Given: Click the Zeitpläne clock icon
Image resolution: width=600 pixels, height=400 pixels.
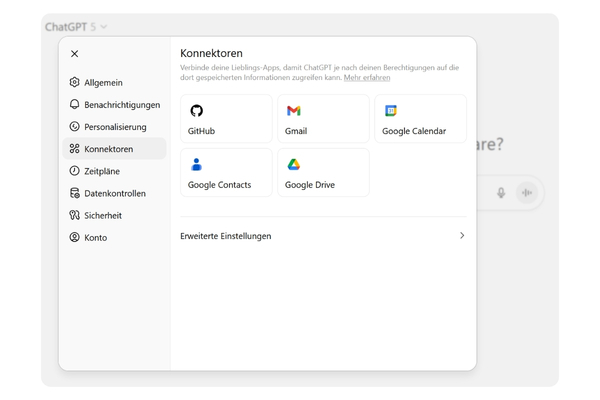Looking at the screenshot, I should (74, 171).
